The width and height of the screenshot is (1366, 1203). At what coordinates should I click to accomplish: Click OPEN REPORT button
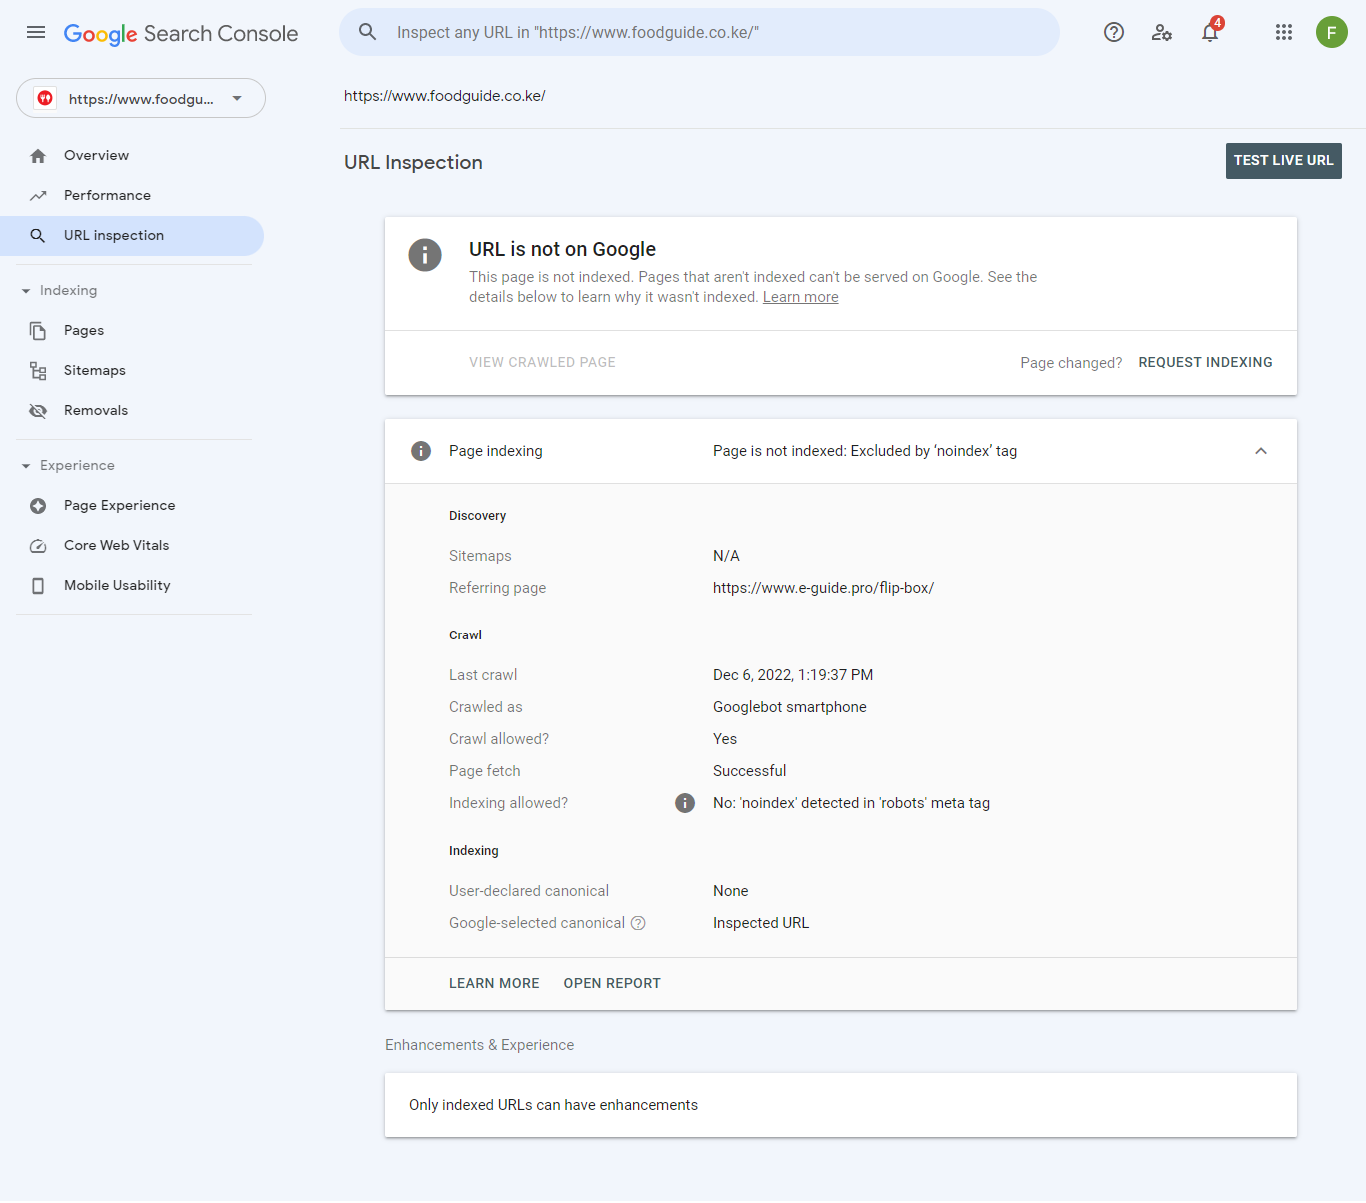click(x=612, y=983)
